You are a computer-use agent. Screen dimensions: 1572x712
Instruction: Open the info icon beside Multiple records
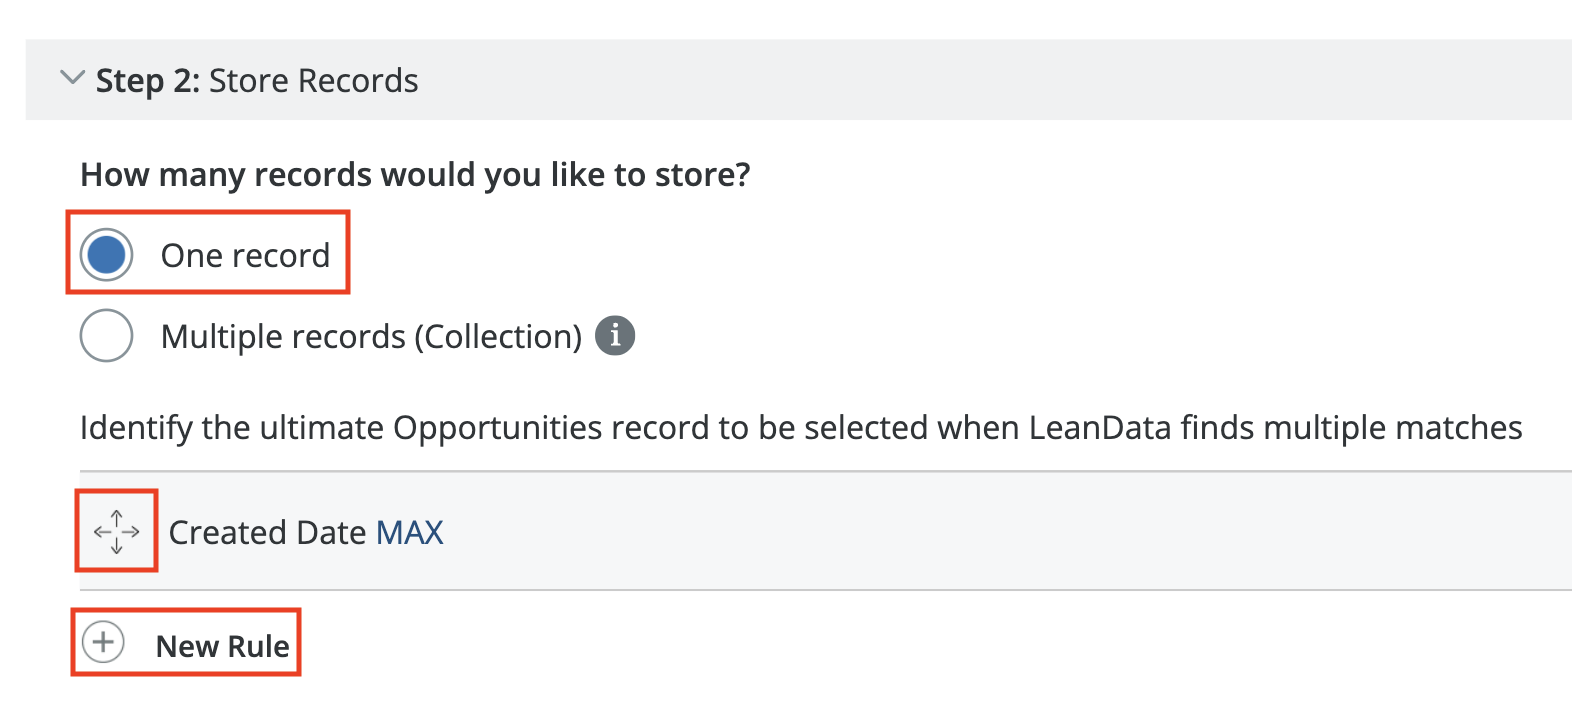coord(615,336)
